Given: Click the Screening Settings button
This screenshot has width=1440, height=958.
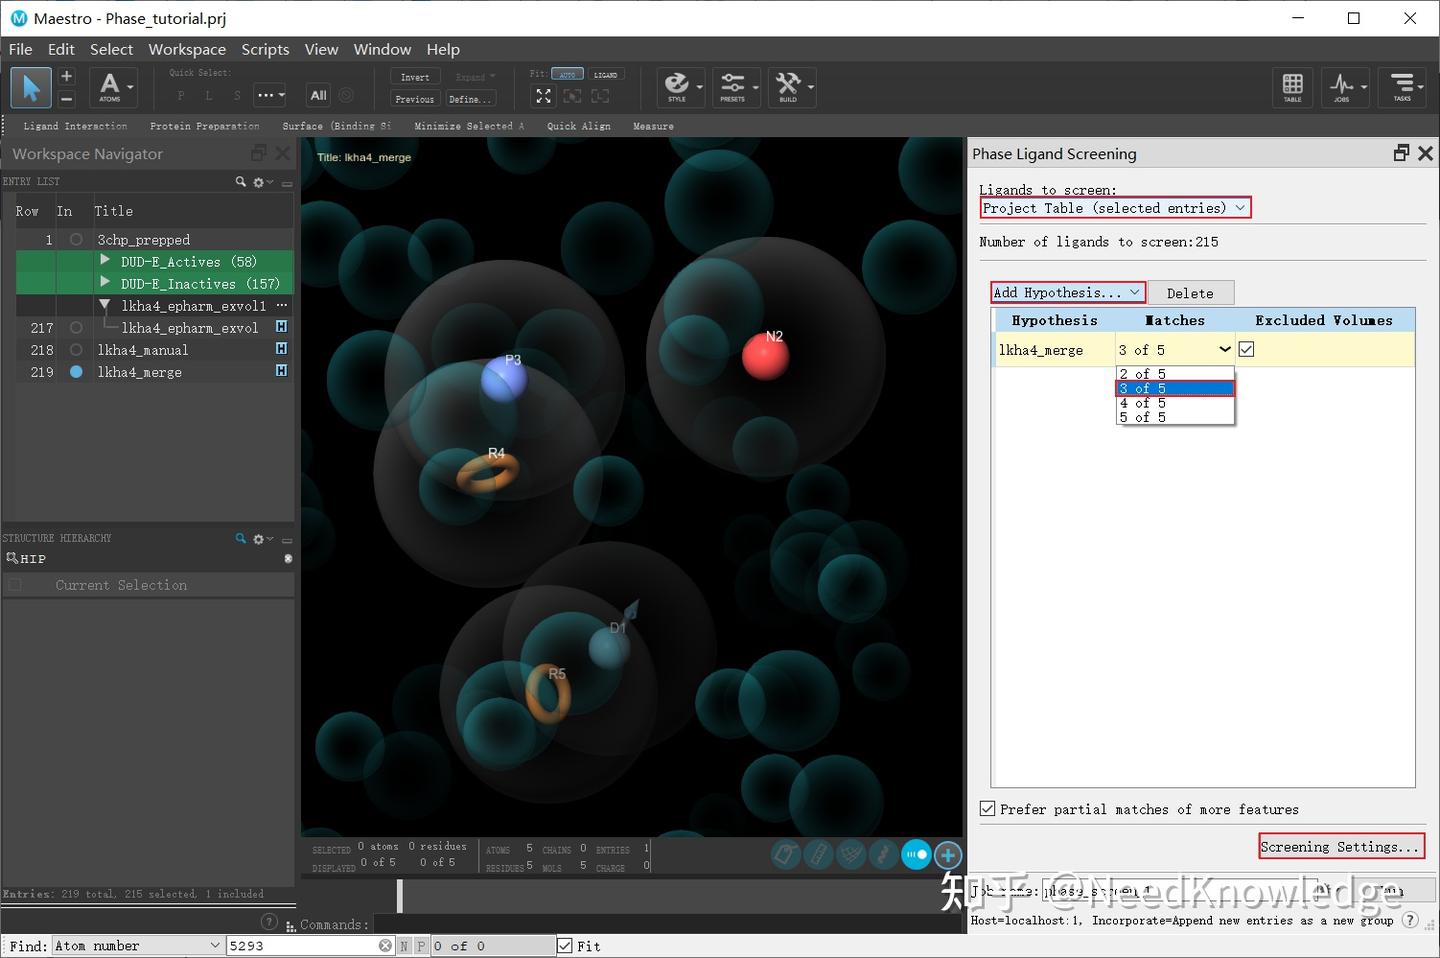Looking at the screenshot, I should click(1341, 846).
